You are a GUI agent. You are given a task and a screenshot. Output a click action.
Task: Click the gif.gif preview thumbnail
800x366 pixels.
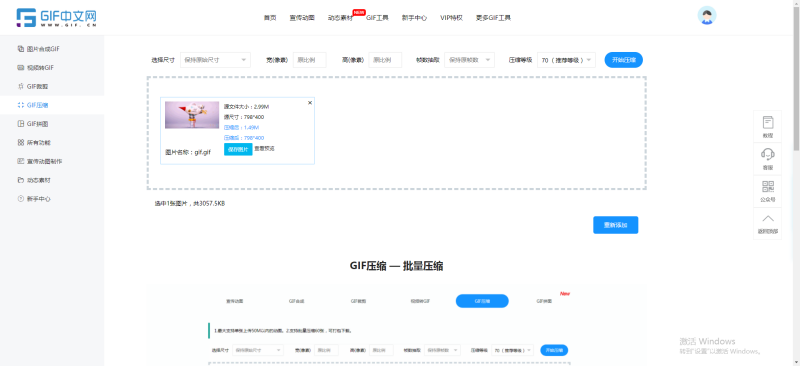[192, 115]
